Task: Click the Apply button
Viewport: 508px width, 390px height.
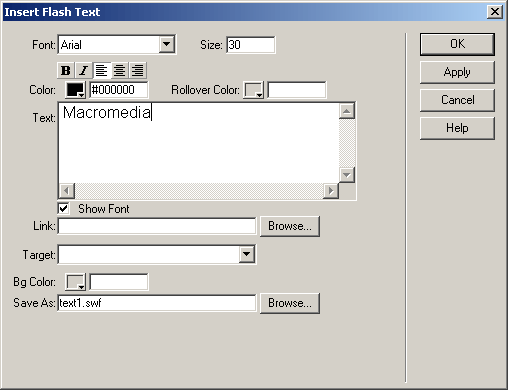Action: point(457,72)
